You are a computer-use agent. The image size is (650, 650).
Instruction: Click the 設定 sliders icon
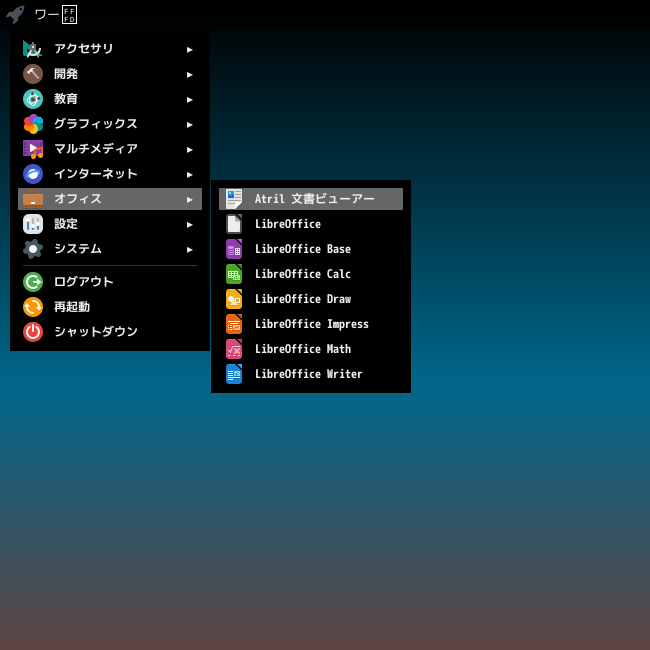[x=33, y=224]
